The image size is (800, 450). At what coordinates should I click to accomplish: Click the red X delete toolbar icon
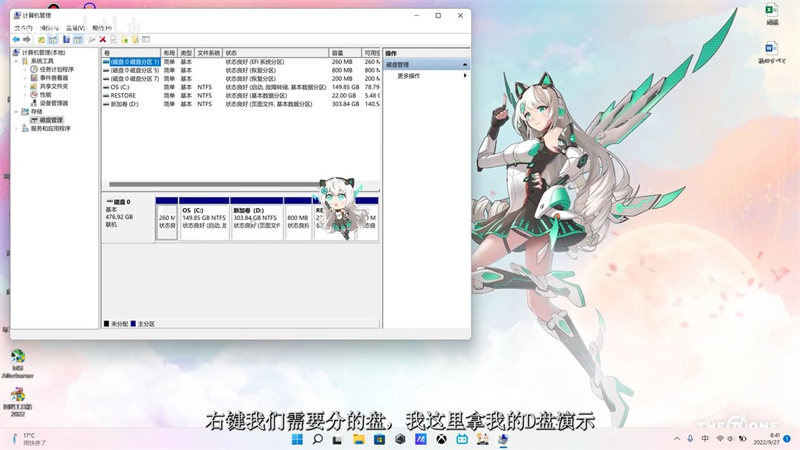point(103,39)
